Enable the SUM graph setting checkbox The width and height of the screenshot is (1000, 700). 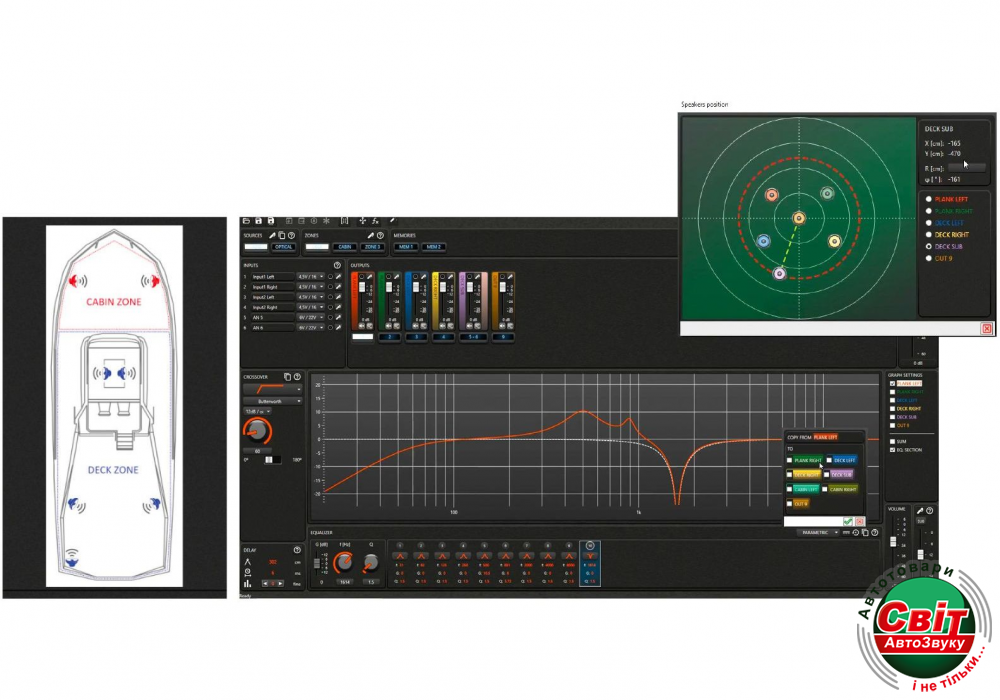(892, 441)
